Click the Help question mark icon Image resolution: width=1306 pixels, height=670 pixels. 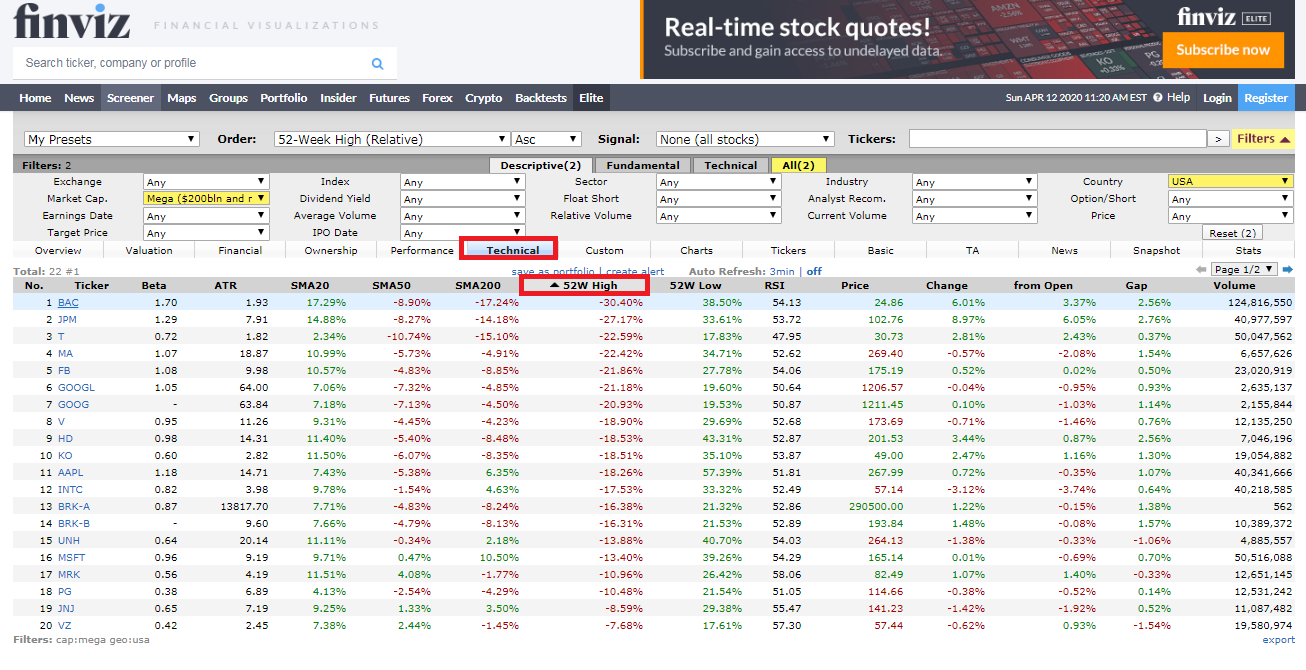tap(1158, 98)
